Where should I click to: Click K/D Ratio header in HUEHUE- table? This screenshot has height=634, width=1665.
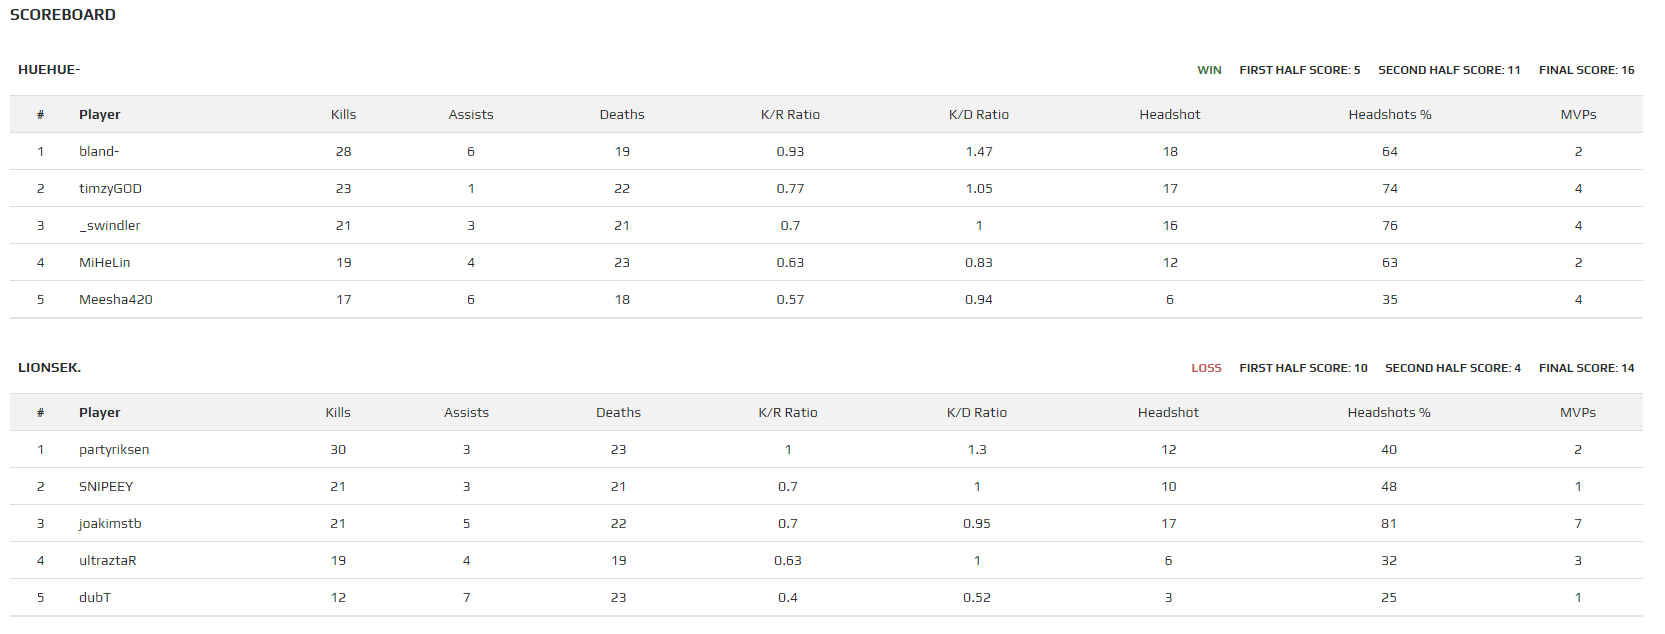(978, 115)
